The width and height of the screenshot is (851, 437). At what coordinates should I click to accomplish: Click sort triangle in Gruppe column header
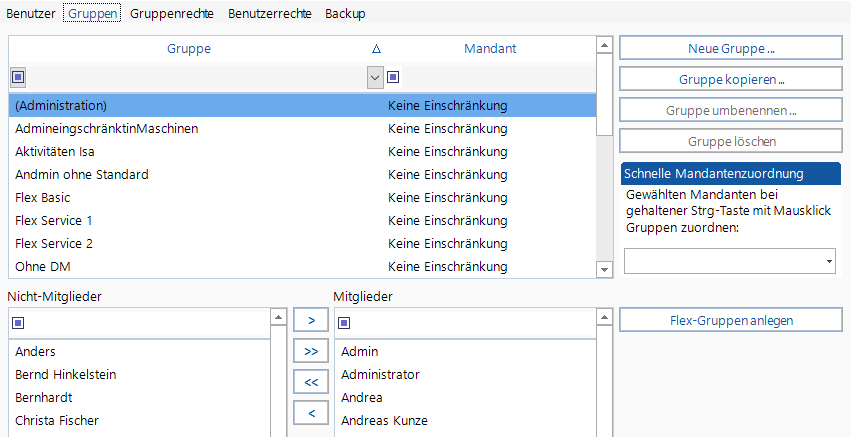[376, 48]
